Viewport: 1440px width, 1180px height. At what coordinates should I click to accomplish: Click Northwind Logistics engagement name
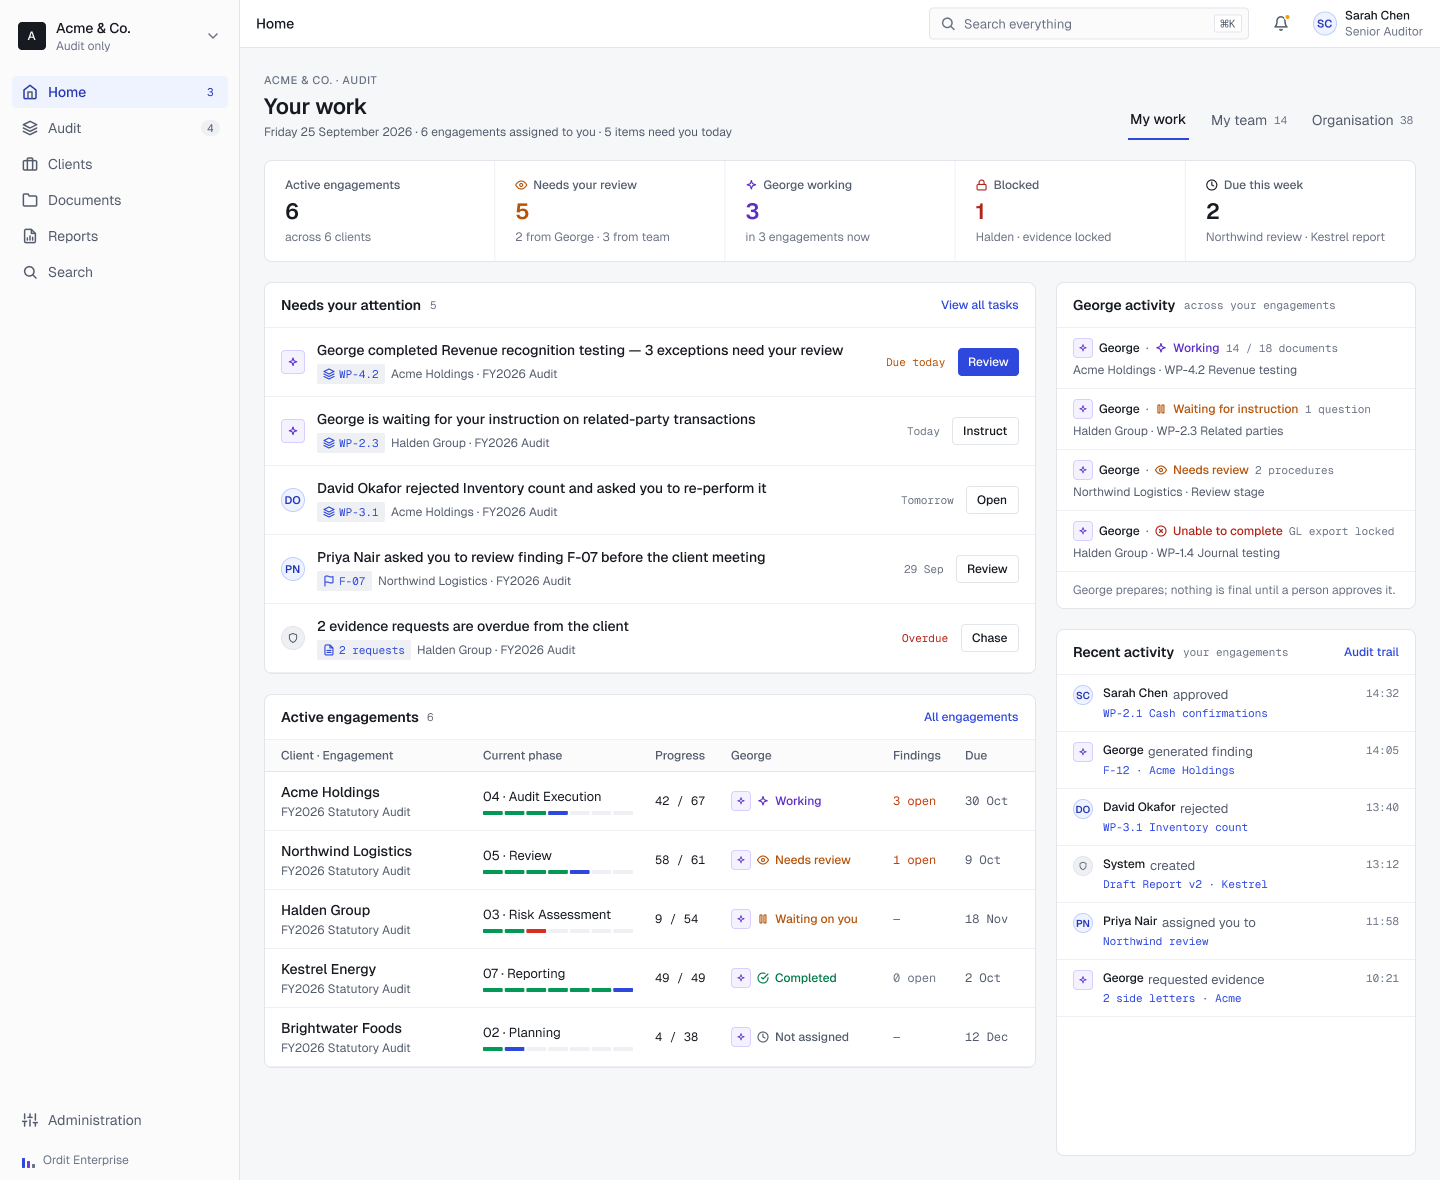[x=346, y=851]
